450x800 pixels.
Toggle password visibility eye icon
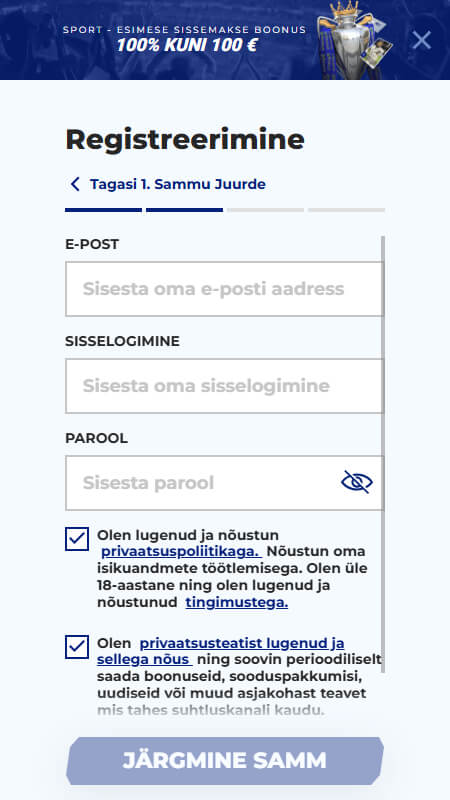357,482
